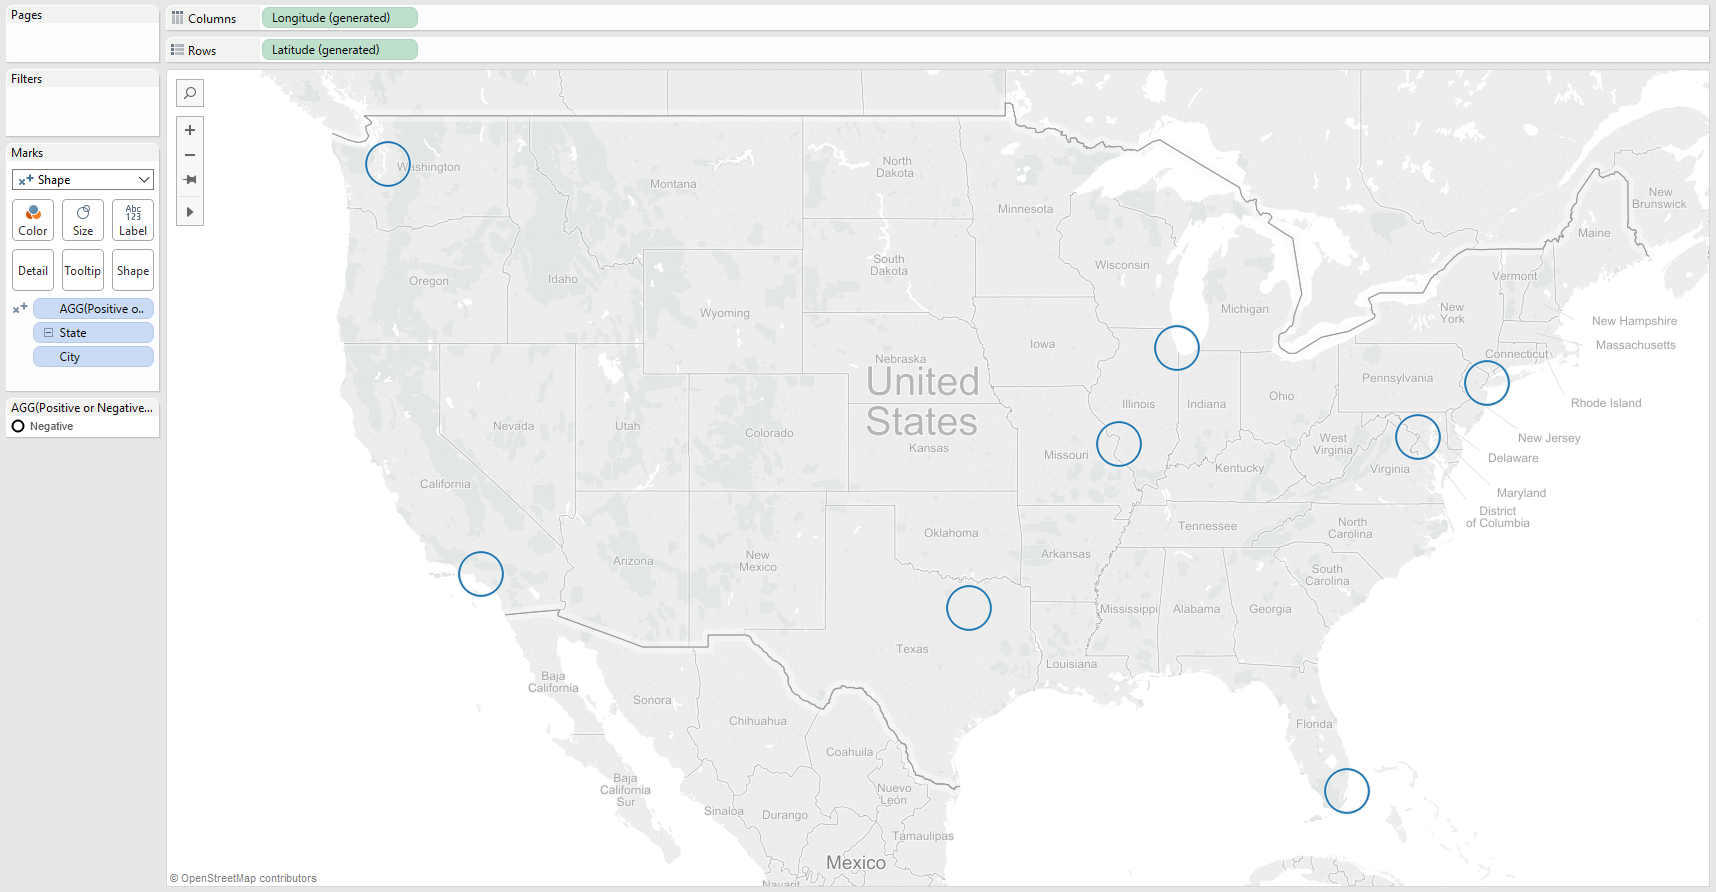This screenshot has width=1716, height=892.
Task: Click the Detail marks button
Action: [33, 271]
